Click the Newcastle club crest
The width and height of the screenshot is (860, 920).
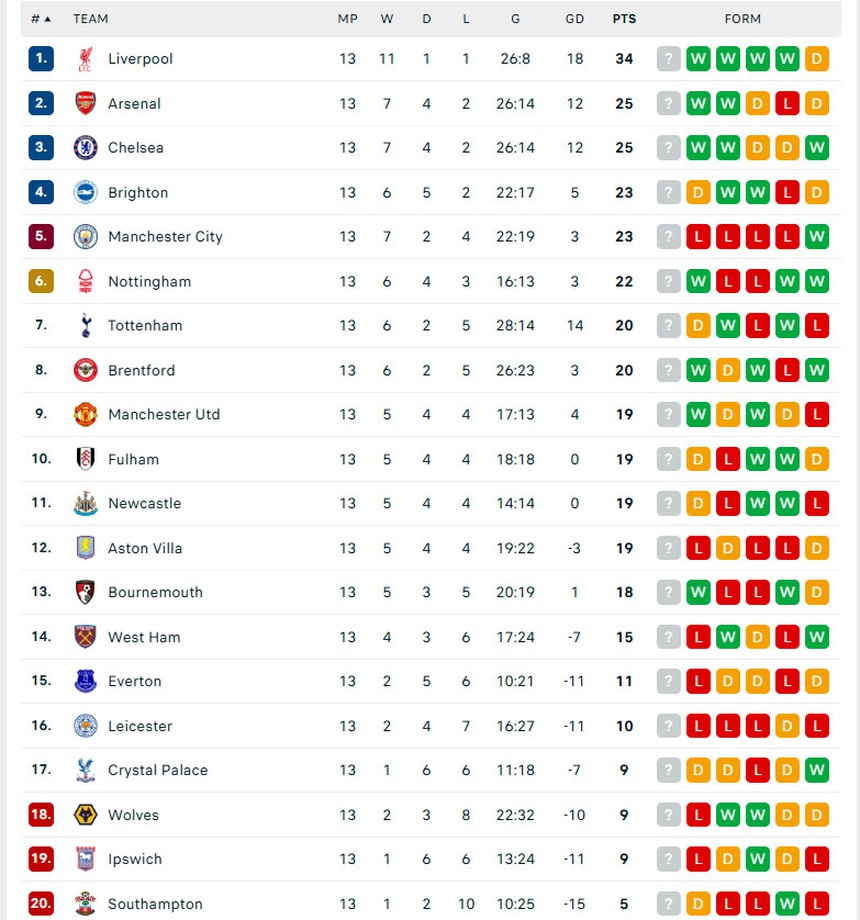pos(86,503)
